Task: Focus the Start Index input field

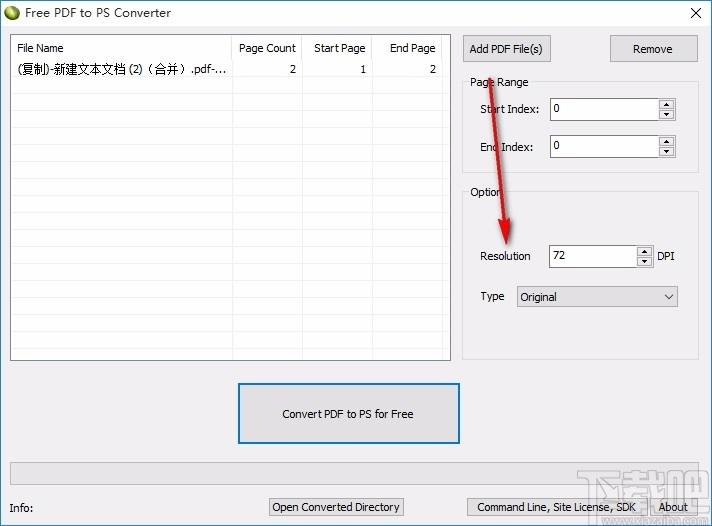Action: pyautogui.click(x=604, y=109)
